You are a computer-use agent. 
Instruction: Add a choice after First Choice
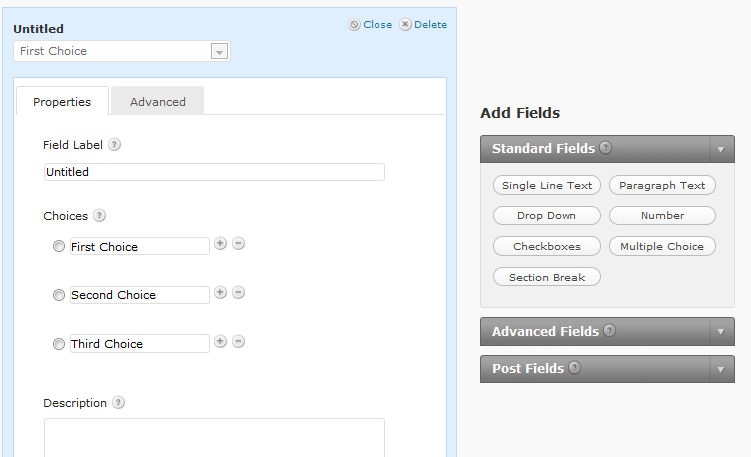pyautogui.click(x=220, y=243)
